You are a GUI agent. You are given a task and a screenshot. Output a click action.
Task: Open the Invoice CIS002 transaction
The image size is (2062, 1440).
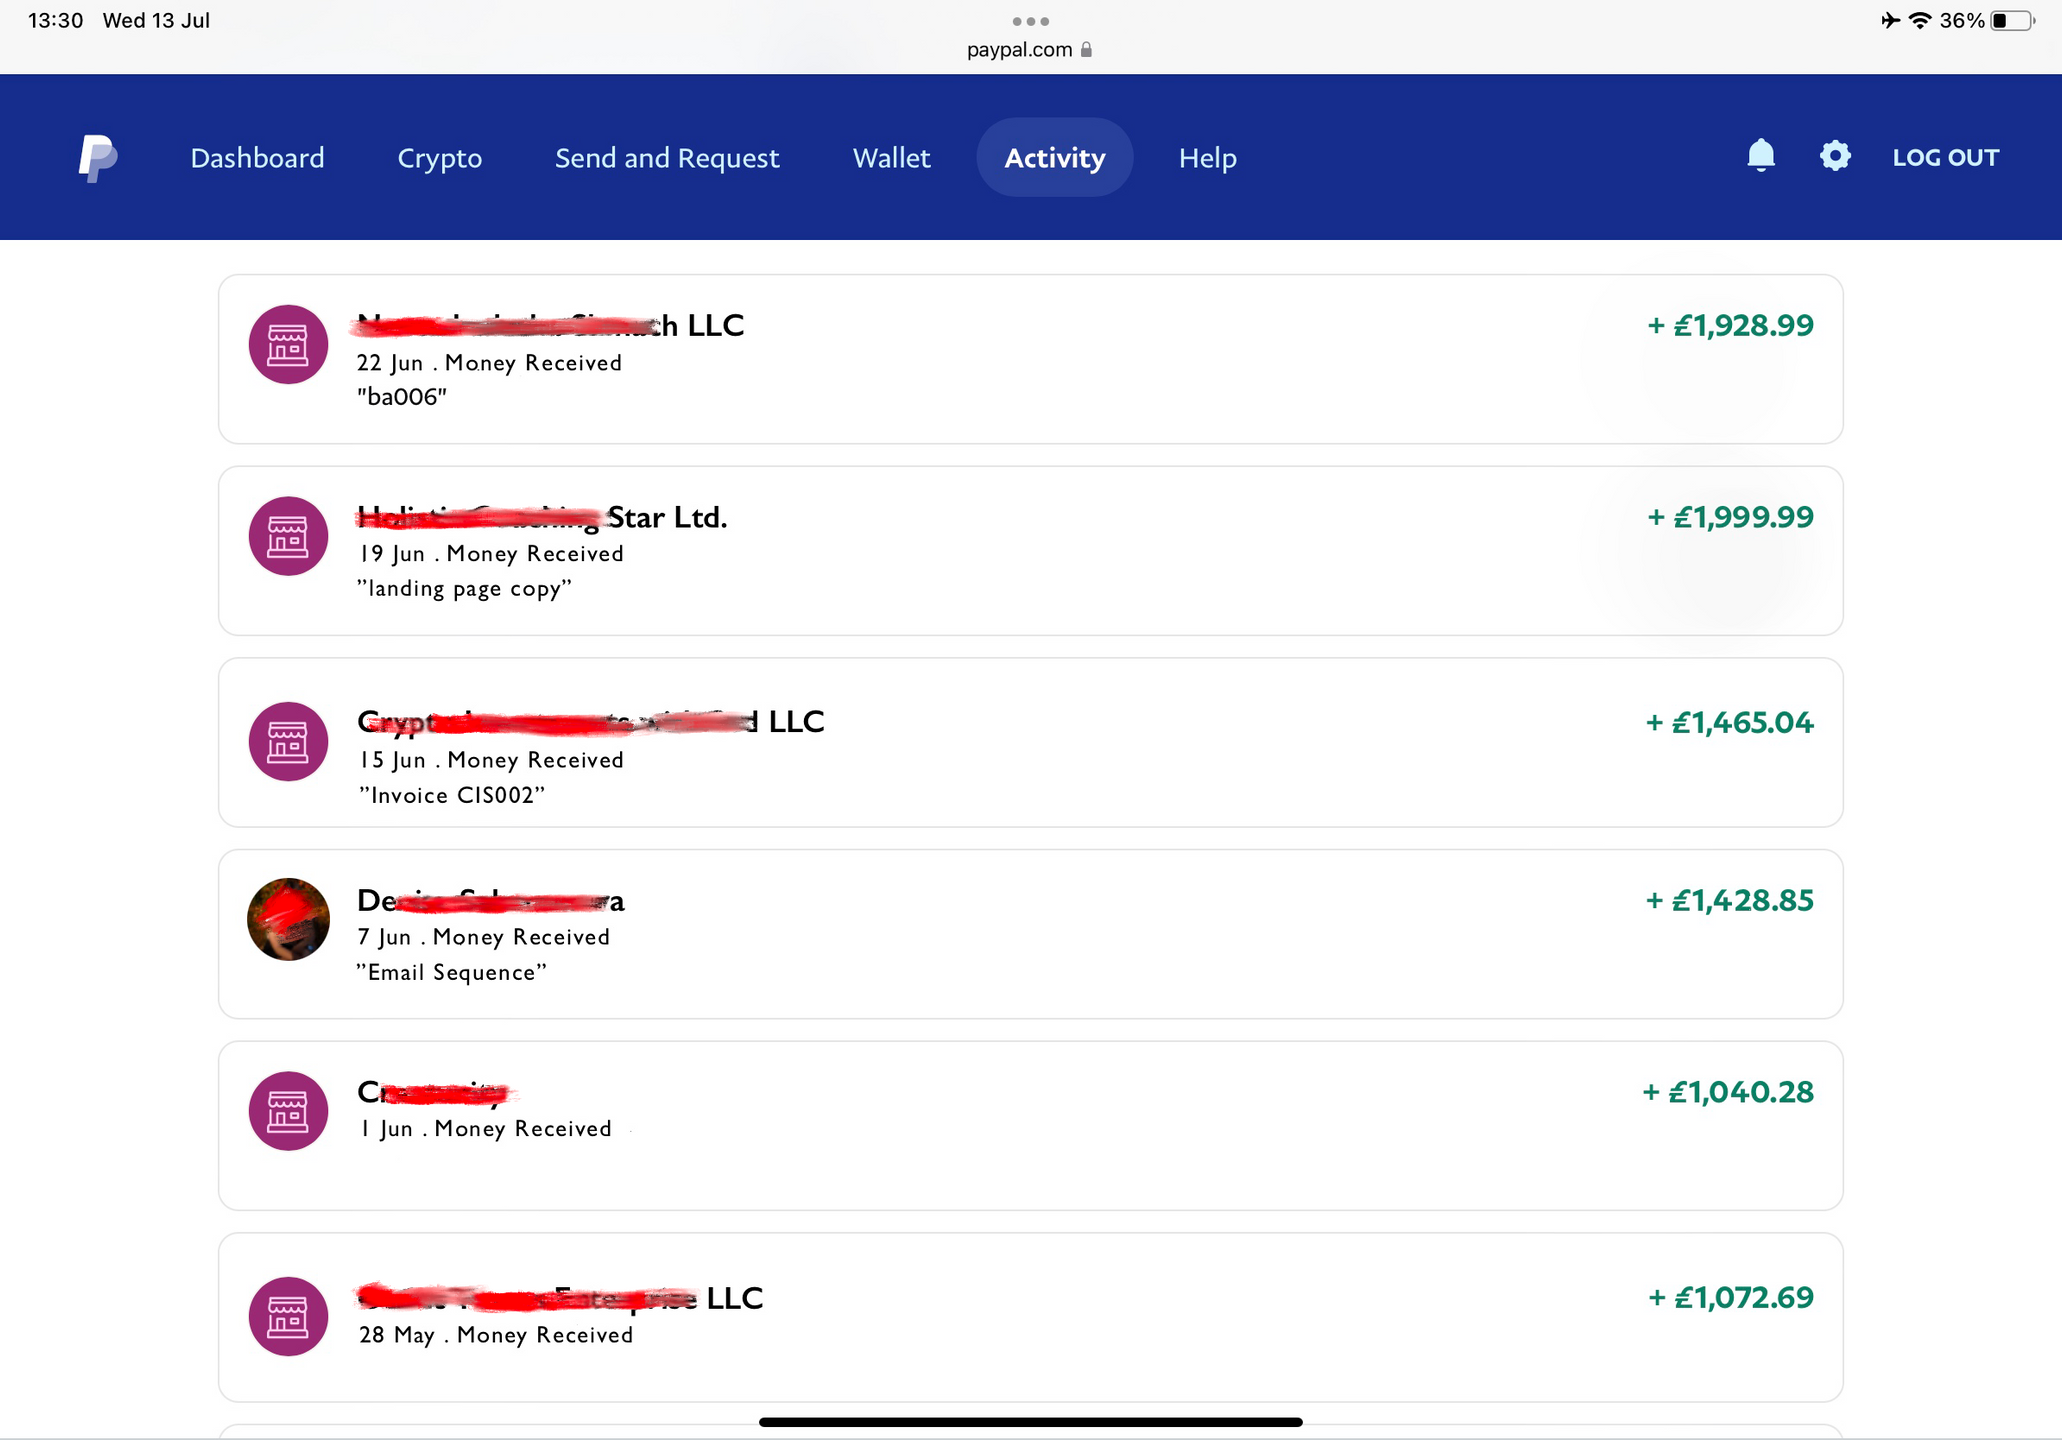[1030, 742]
